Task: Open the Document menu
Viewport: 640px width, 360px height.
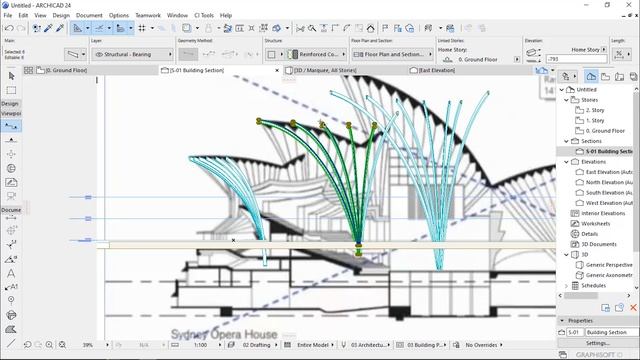Action: tap(89, 15)
